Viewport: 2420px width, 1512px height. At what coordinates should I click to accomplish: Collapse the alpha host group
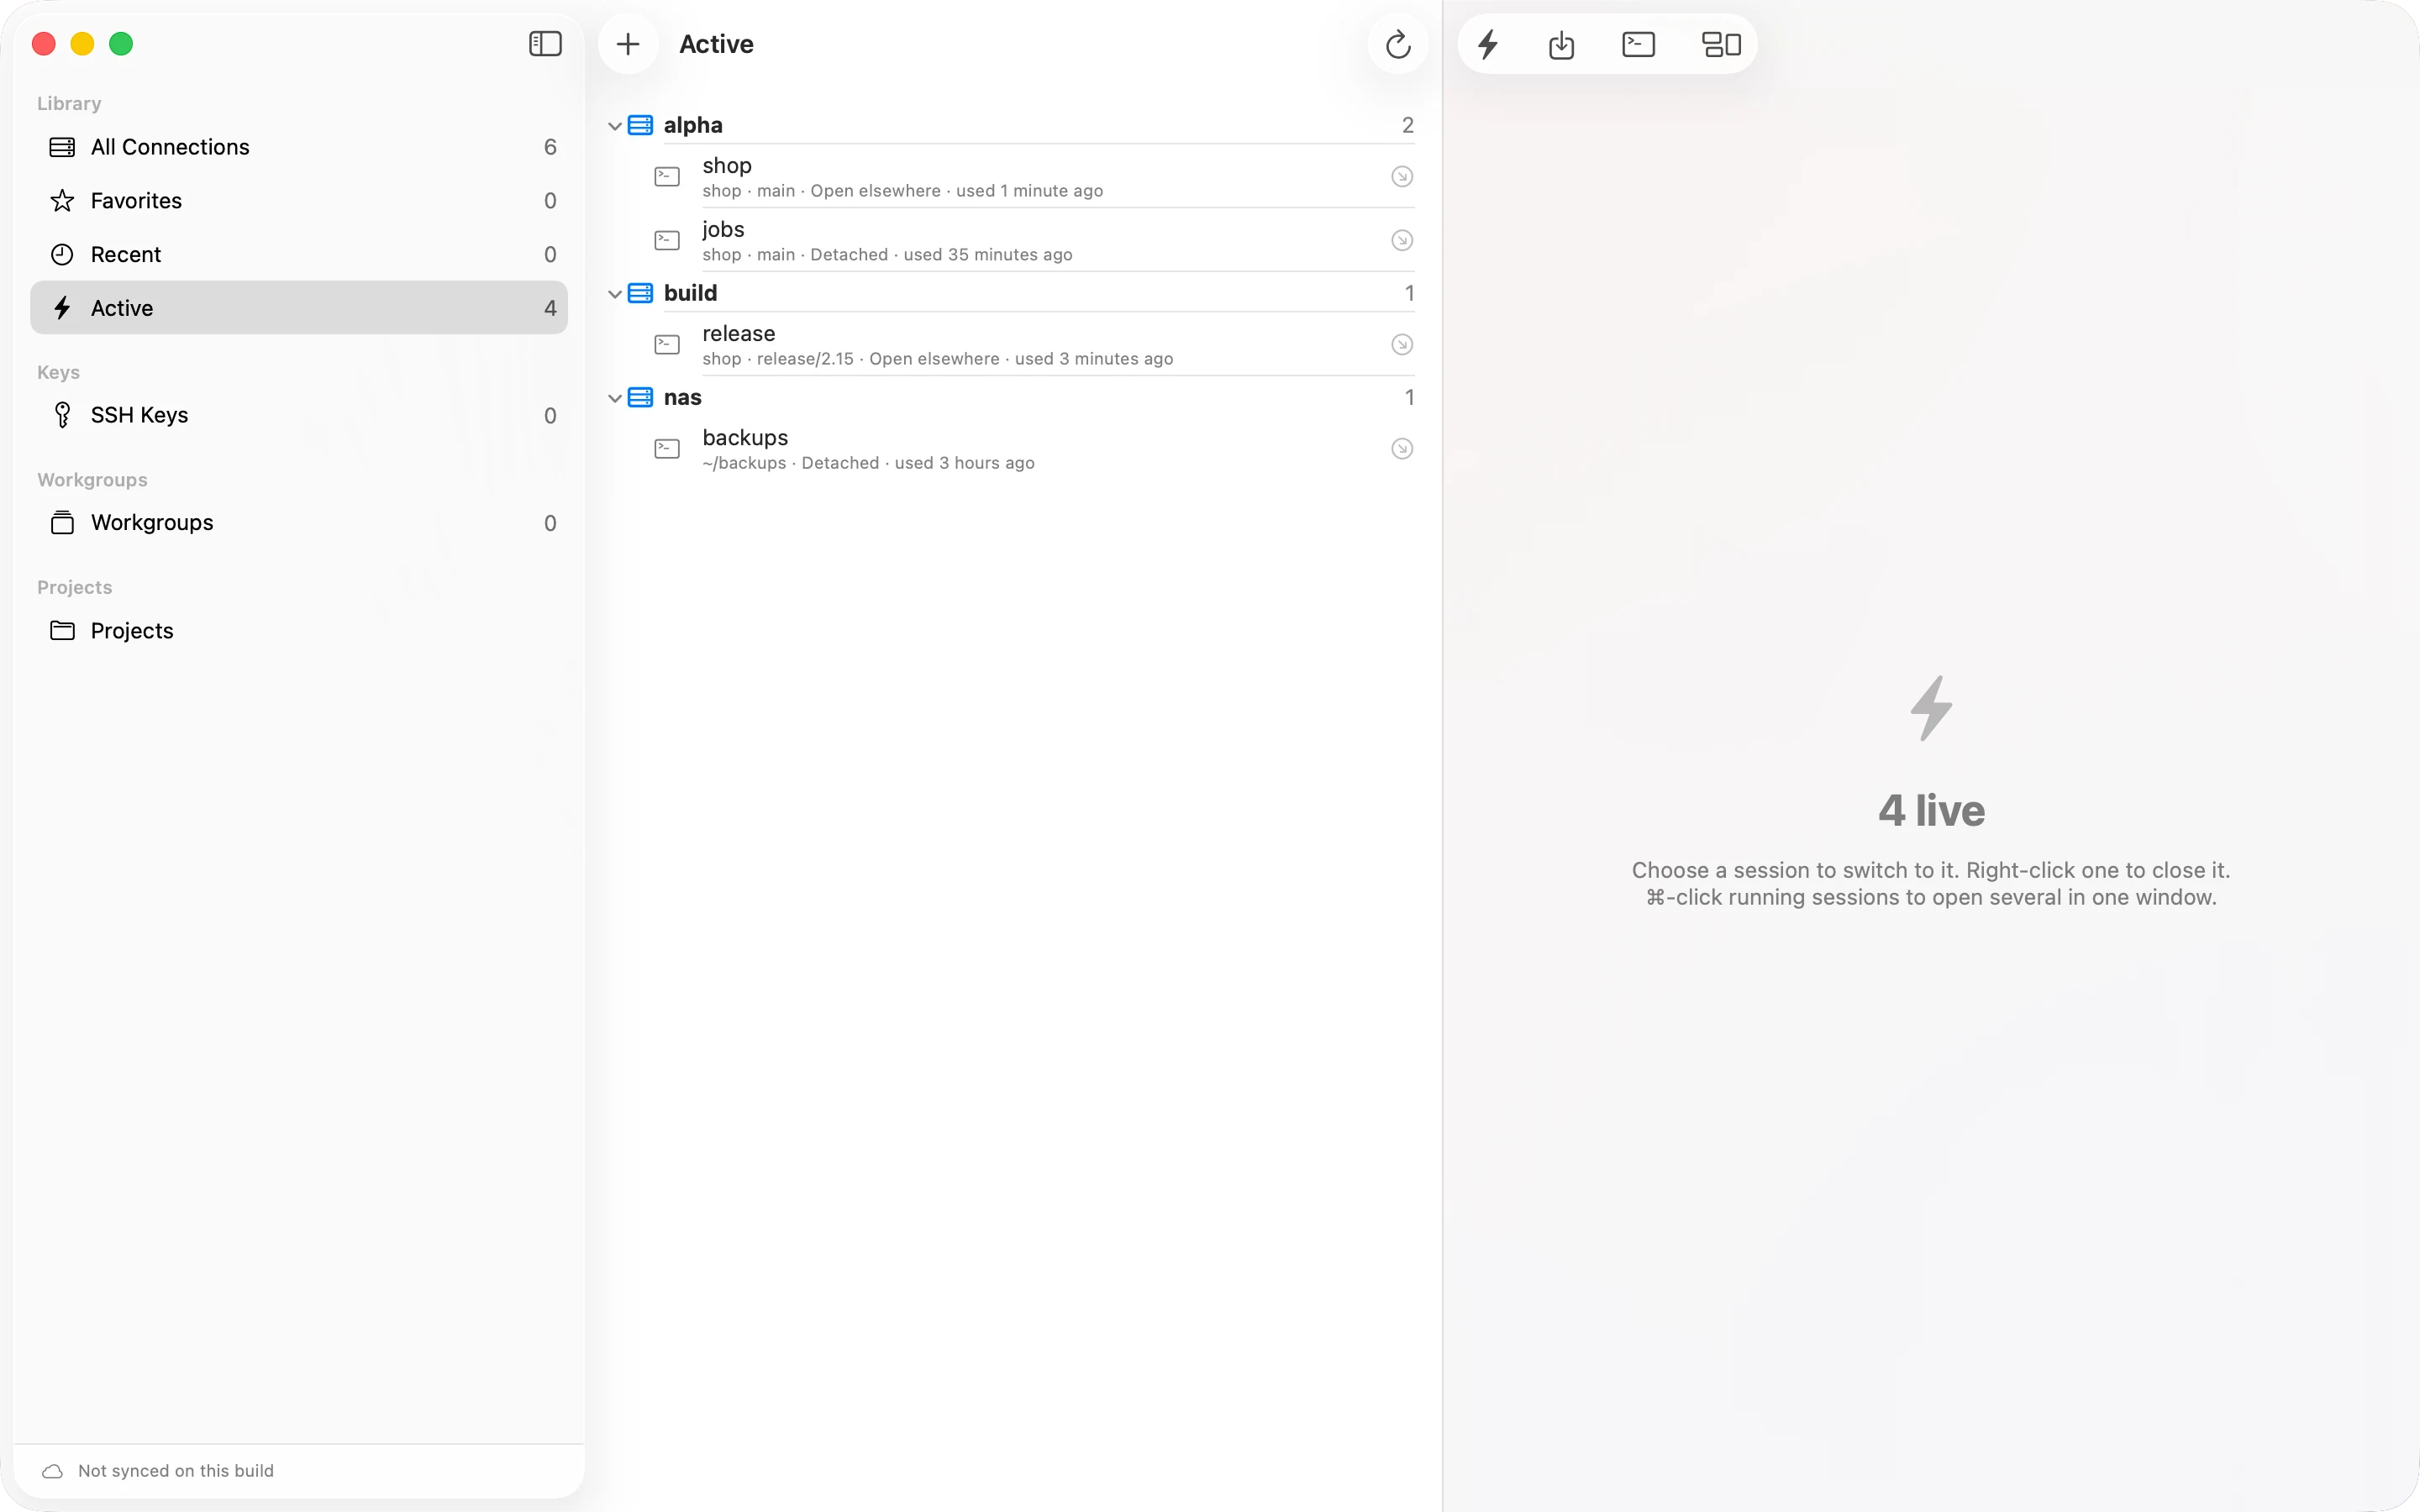click(615, 126)
